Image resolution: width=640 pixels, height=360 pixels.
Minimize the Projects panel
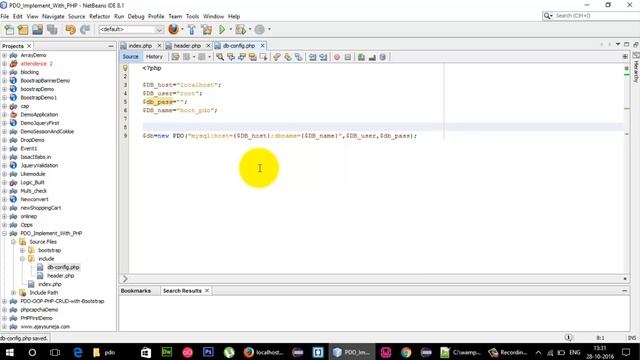111,46
